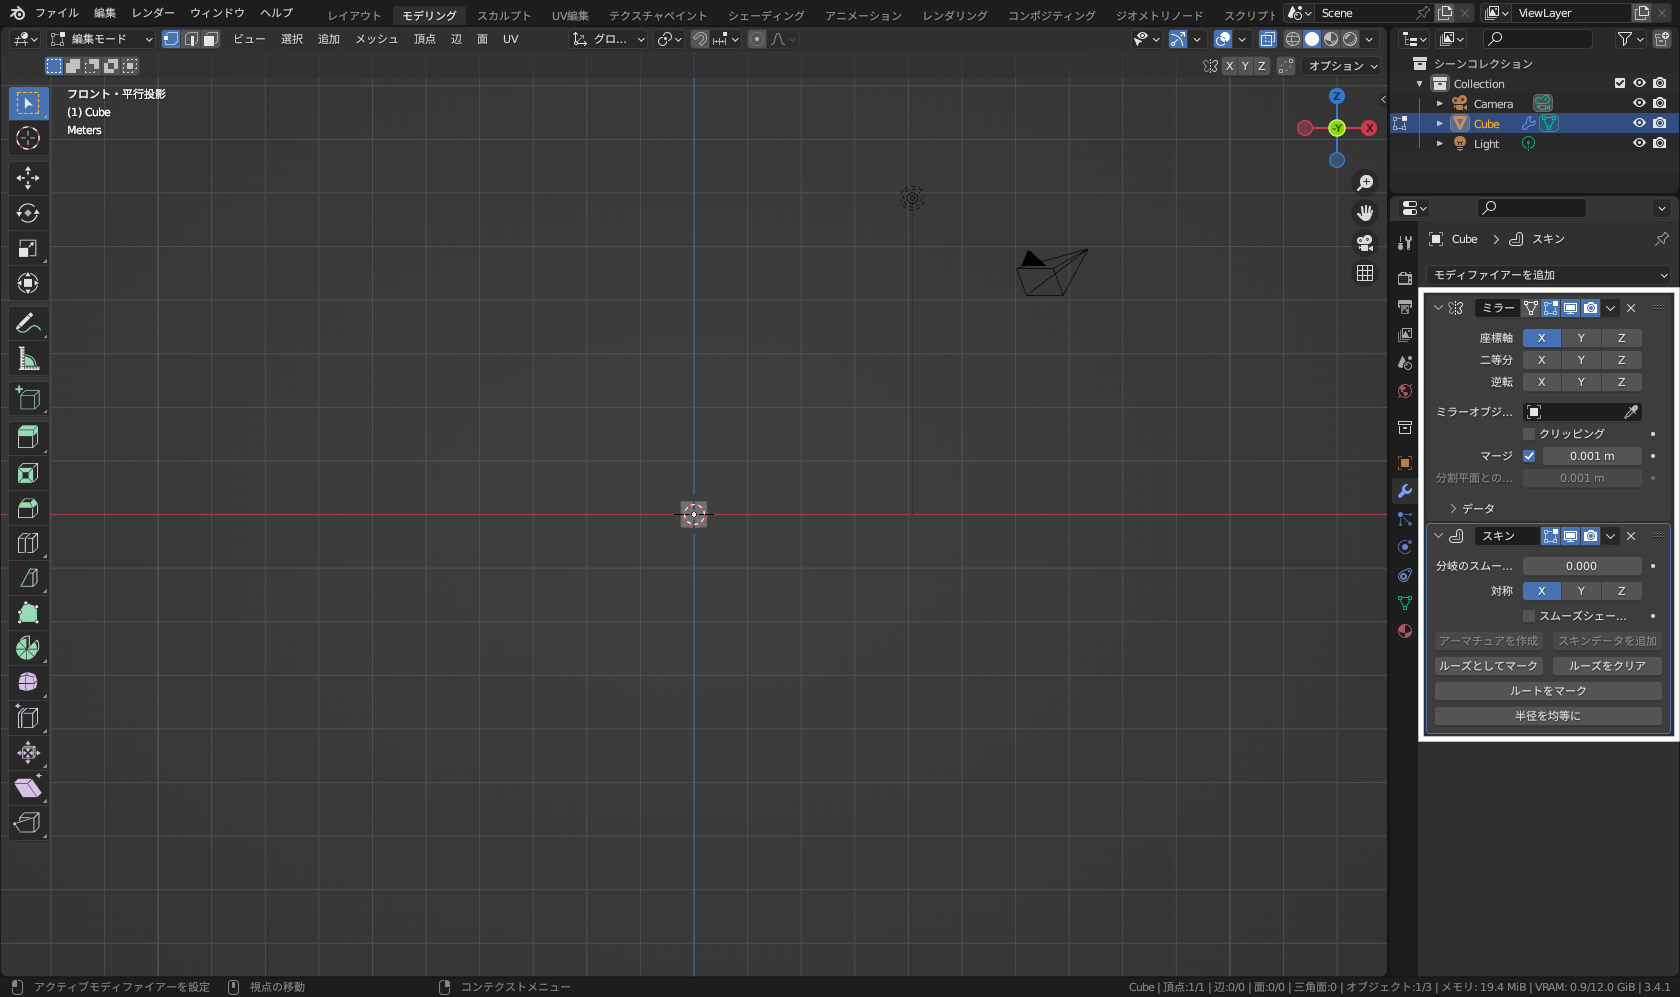This screenshot has height=997, width=1680.
Task: Switch to vertex select mode
Action: (171, 39)
